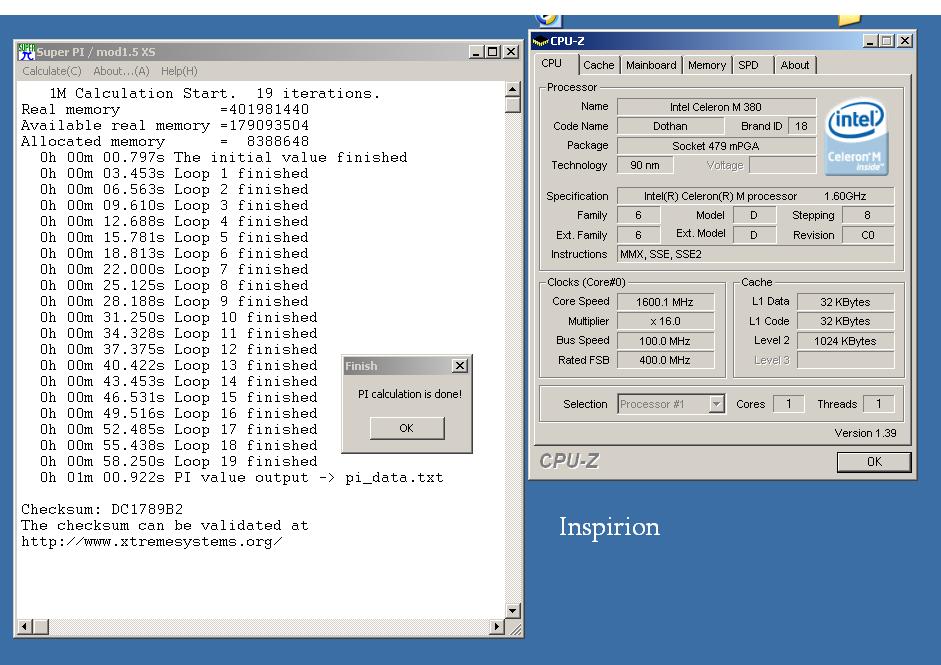Click the Level 2 cache value '1024 KBytes'
Screen dimensions: 941x665
(846, 341)
